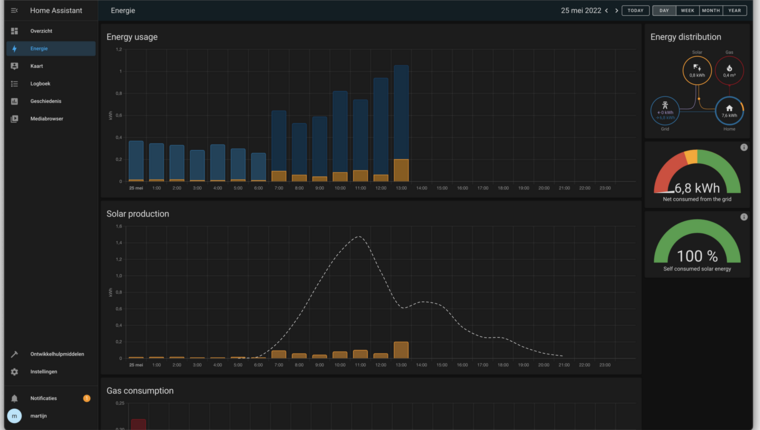
Task: Open Instellingen gear icon
Action: pos(14,372)
